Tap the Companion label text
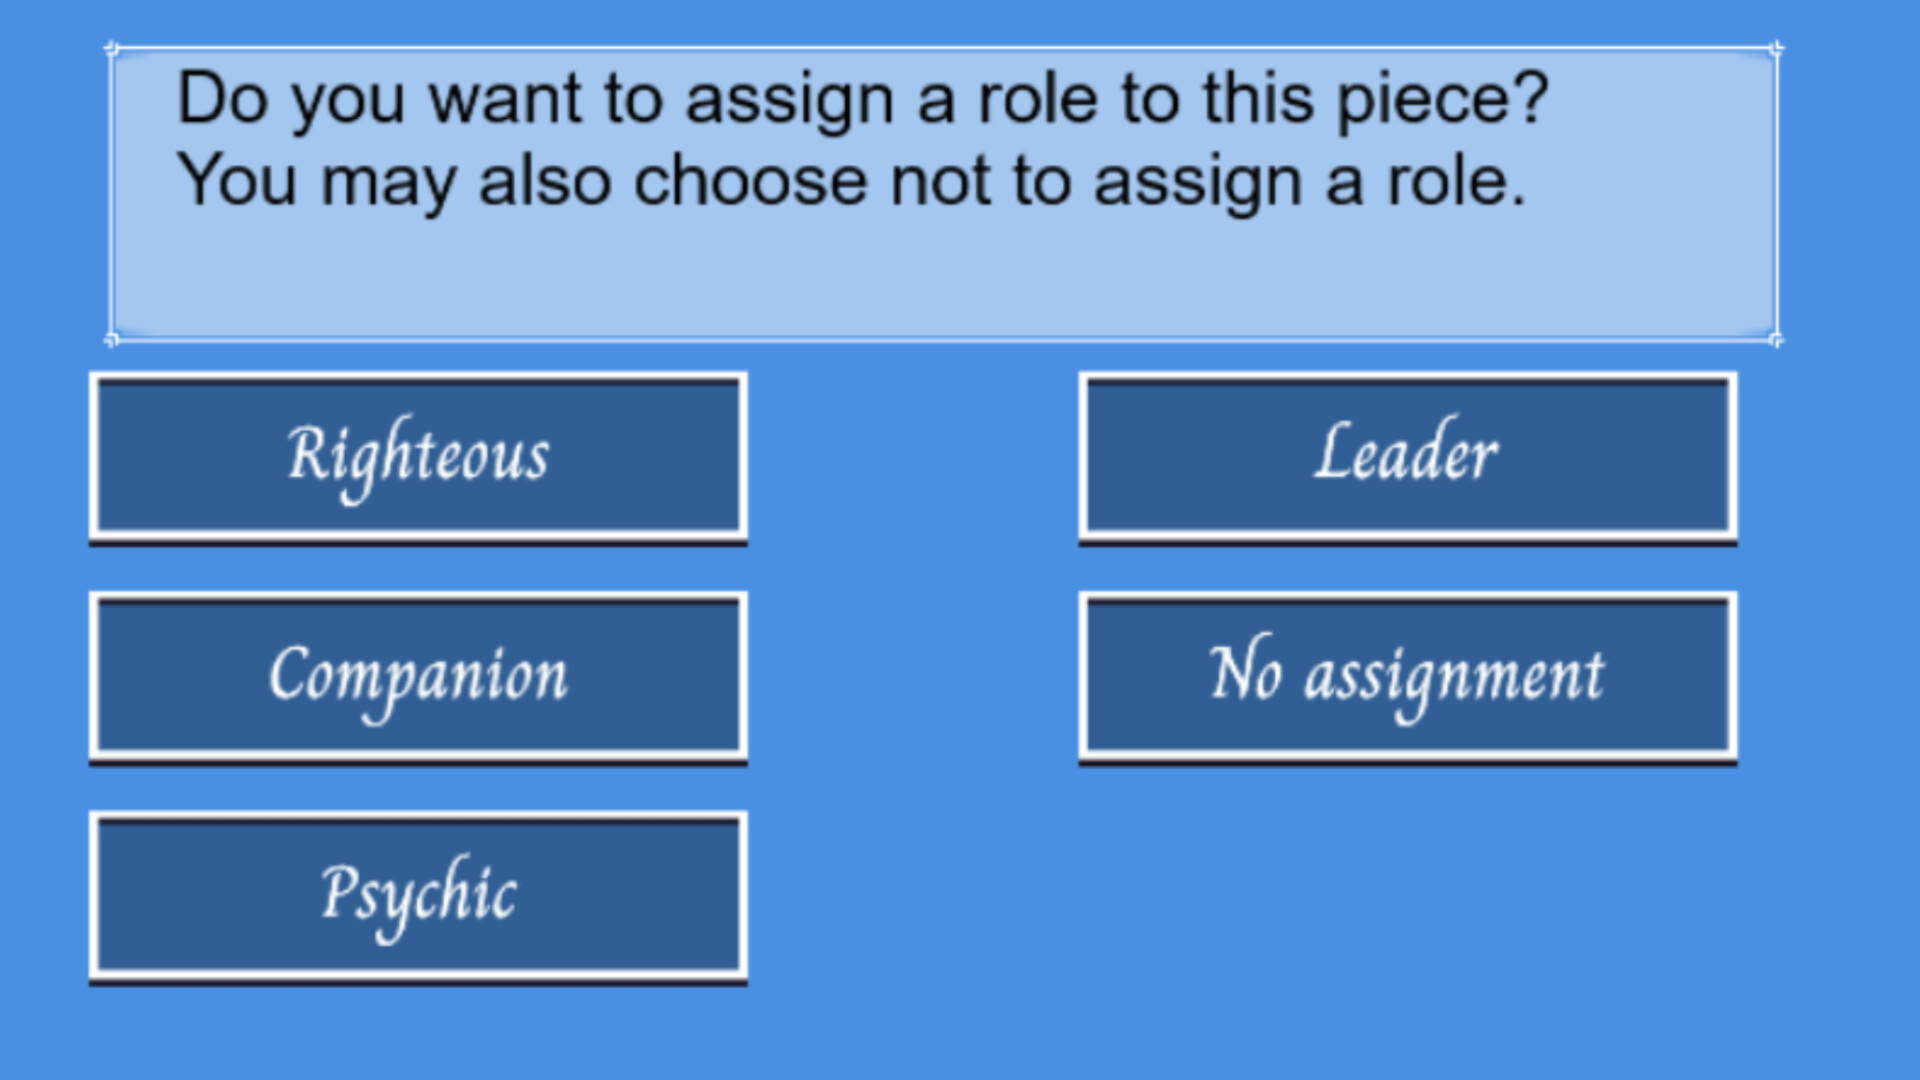The width and height of the screenshot is (1920, 1080). 418,675
